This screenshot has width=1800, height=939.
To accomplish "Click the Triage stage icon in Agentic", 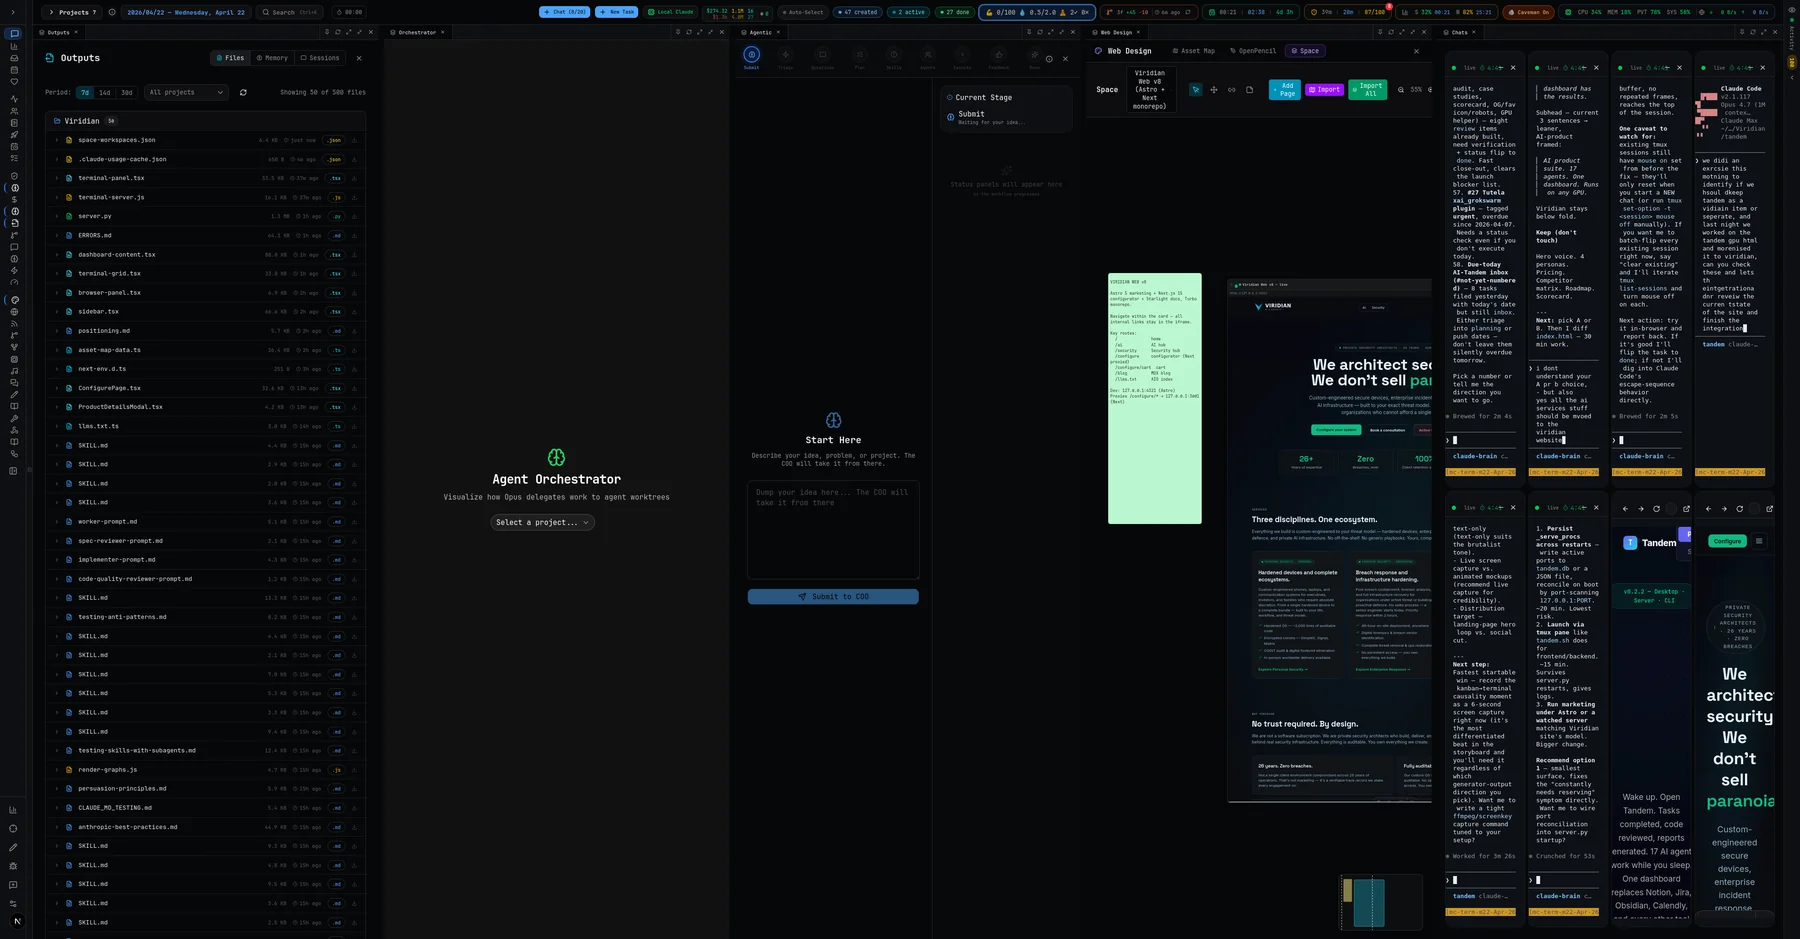I will coord(786,55).
